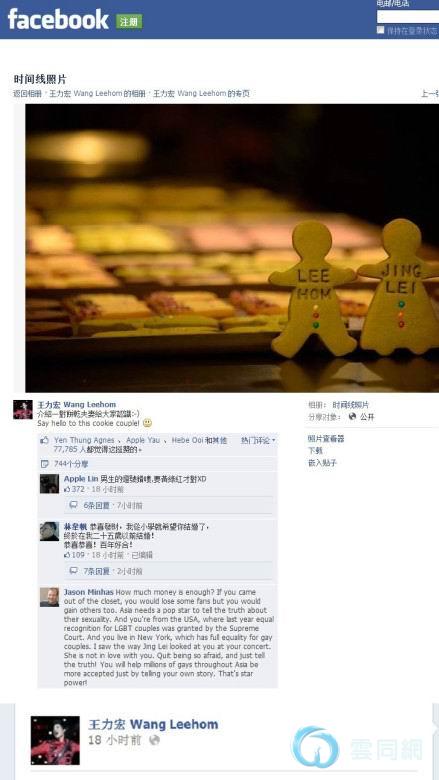The height and width of the screenshot is (780, 439).
Task: Click the 下载 download link
Action: [315, 451]
